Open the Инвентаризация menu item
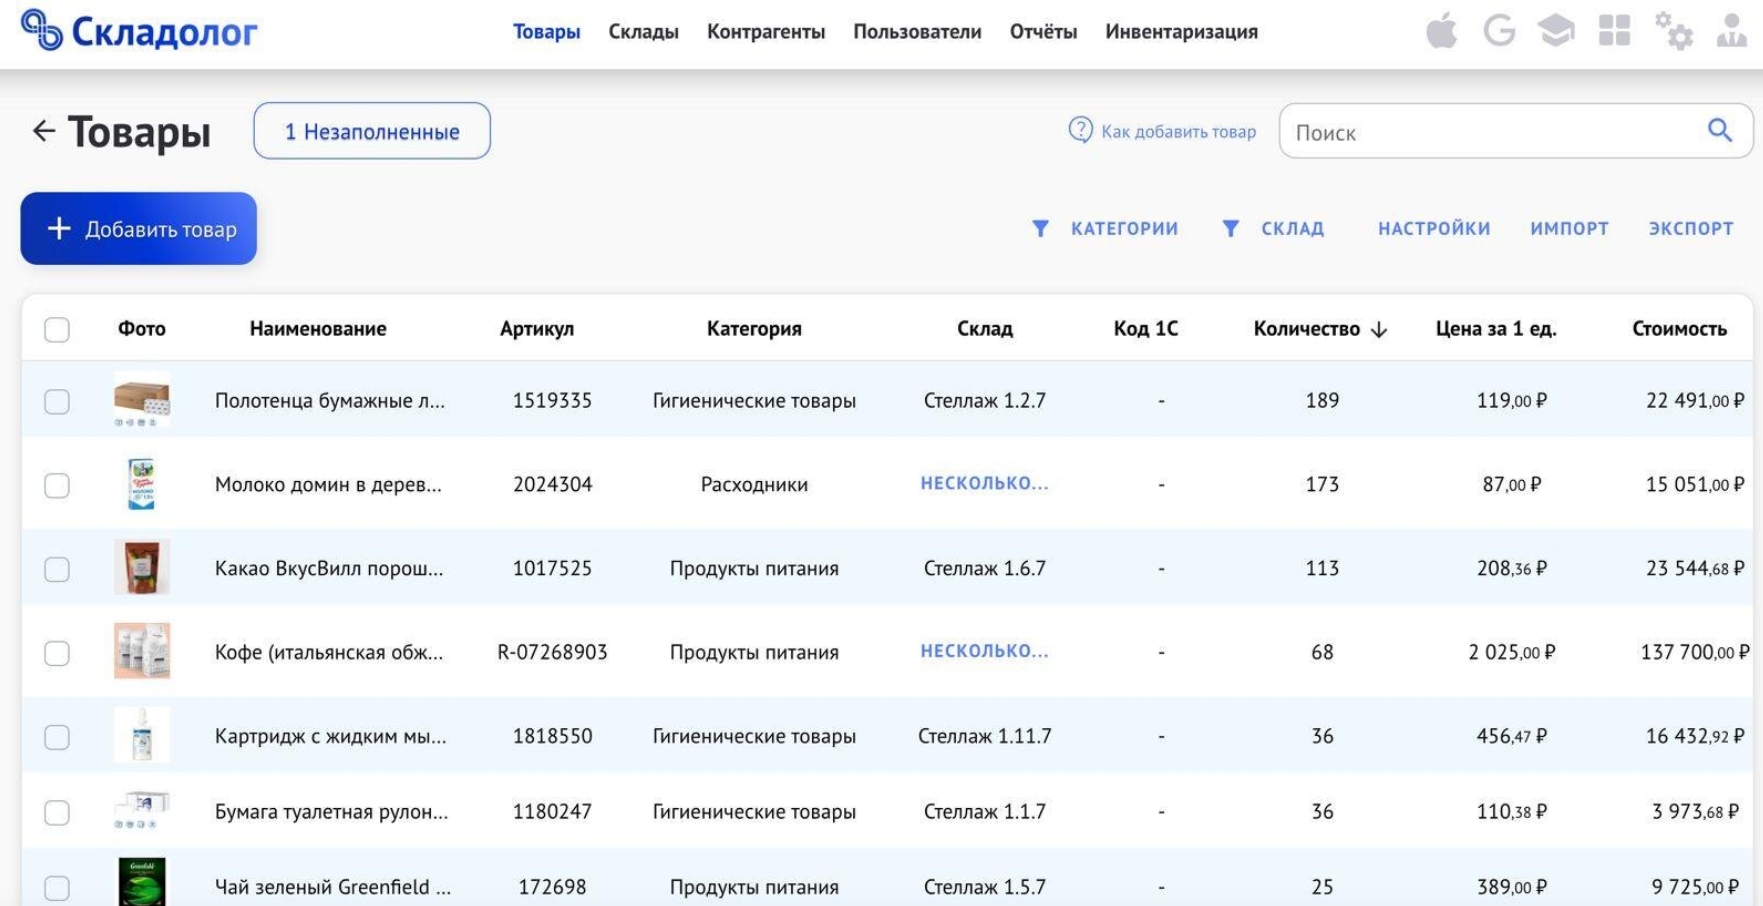The image size is (1763, 906). 1181,32
